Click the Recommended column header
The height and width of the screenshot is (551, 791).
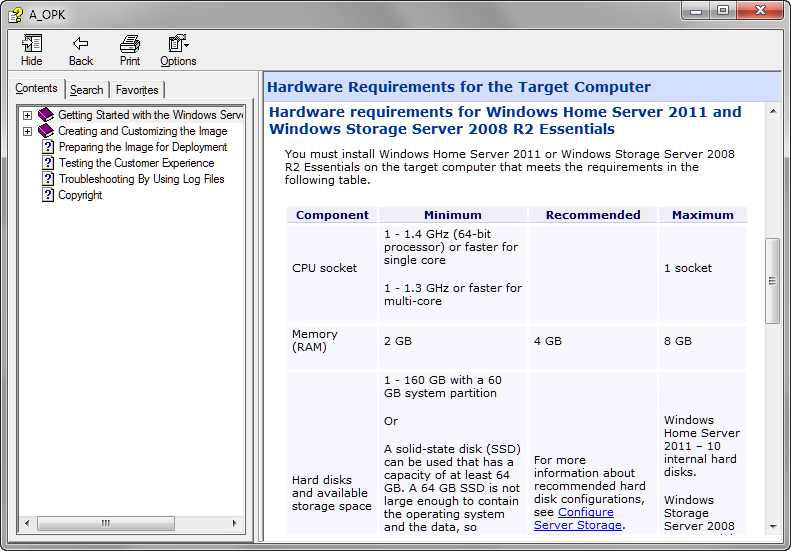[x=593, y=215]
